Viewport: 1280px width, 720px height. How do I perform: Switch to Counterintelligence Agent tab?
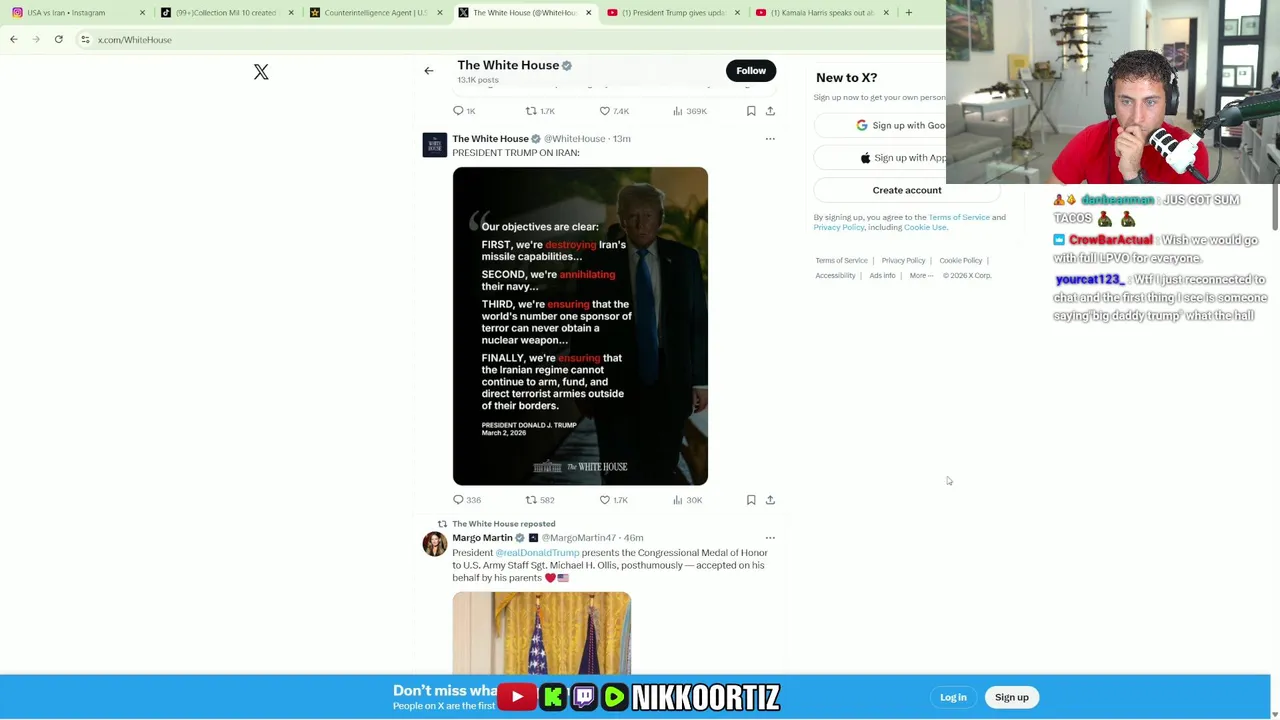[x=373, y=13]
